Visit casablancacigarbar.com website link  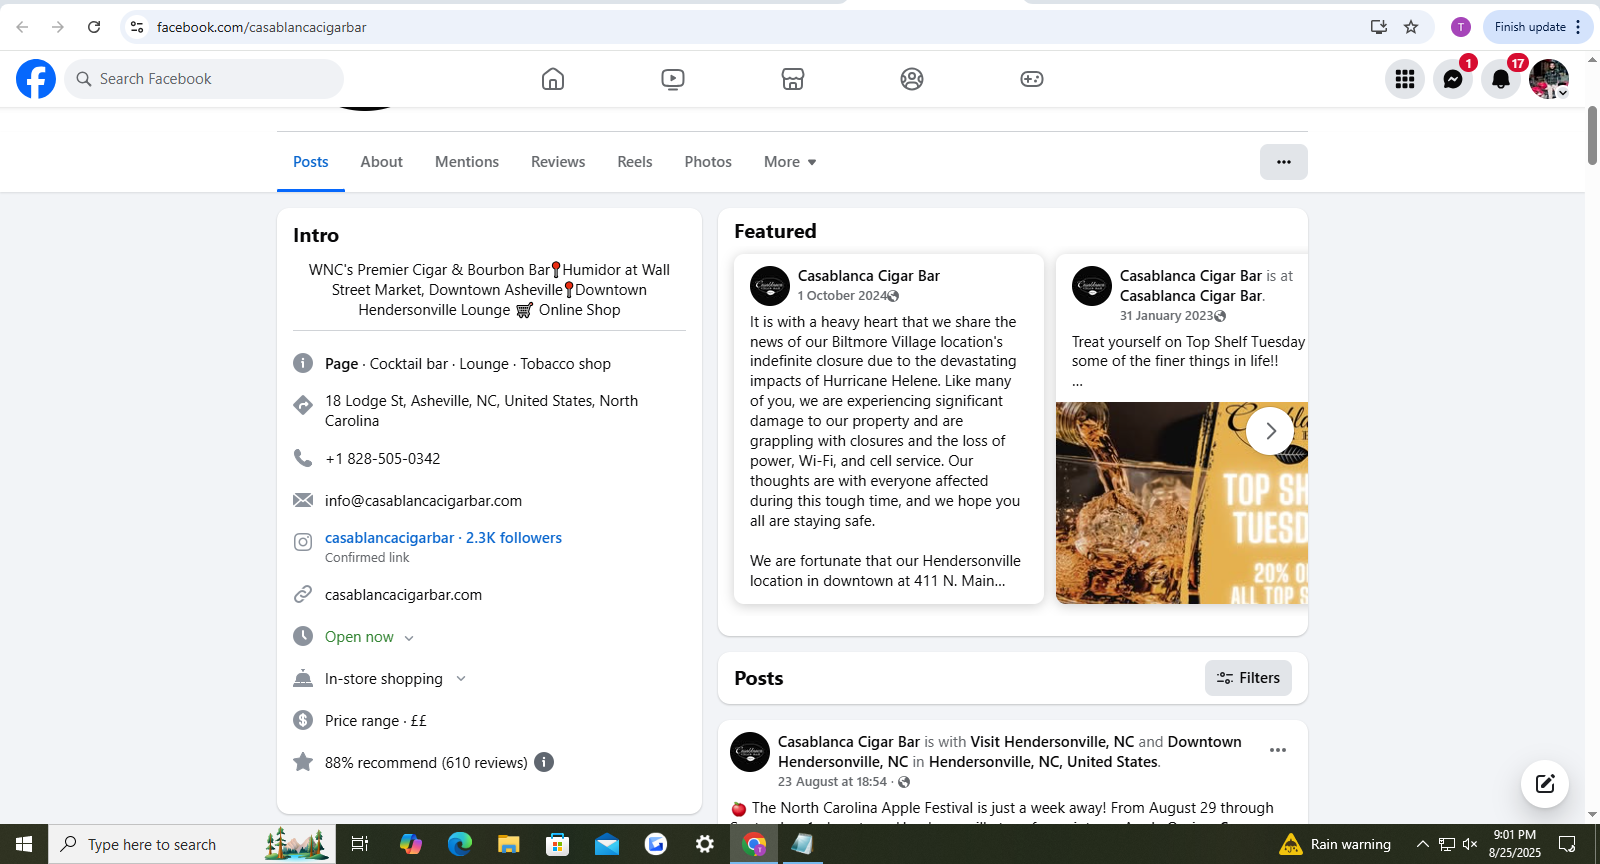[x=403, y=595]
